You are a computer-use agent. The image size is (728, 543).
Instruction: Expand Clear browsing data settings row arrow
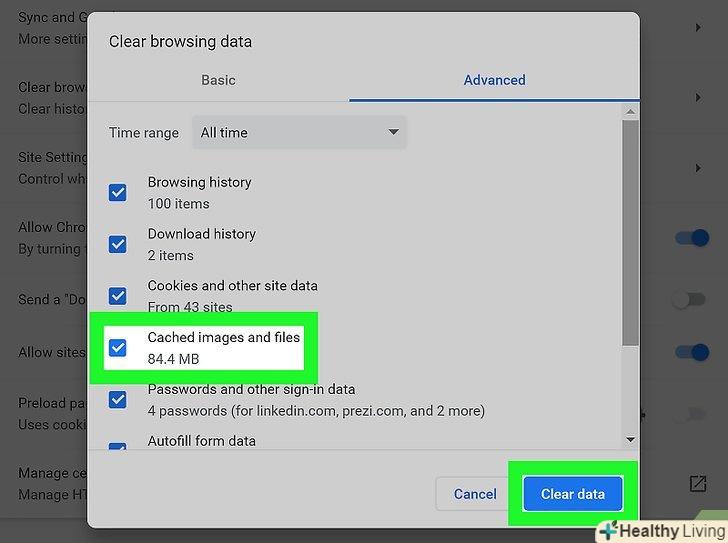coord(698,97)
